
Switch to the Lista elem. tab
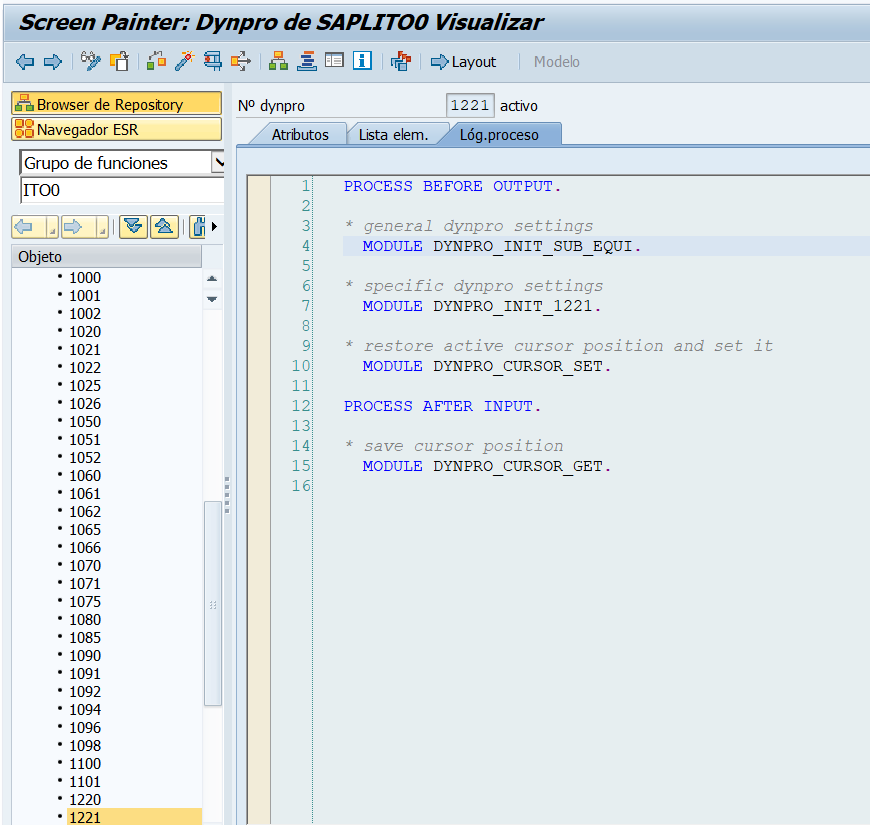pyautogui.click(x=393, y=135)
